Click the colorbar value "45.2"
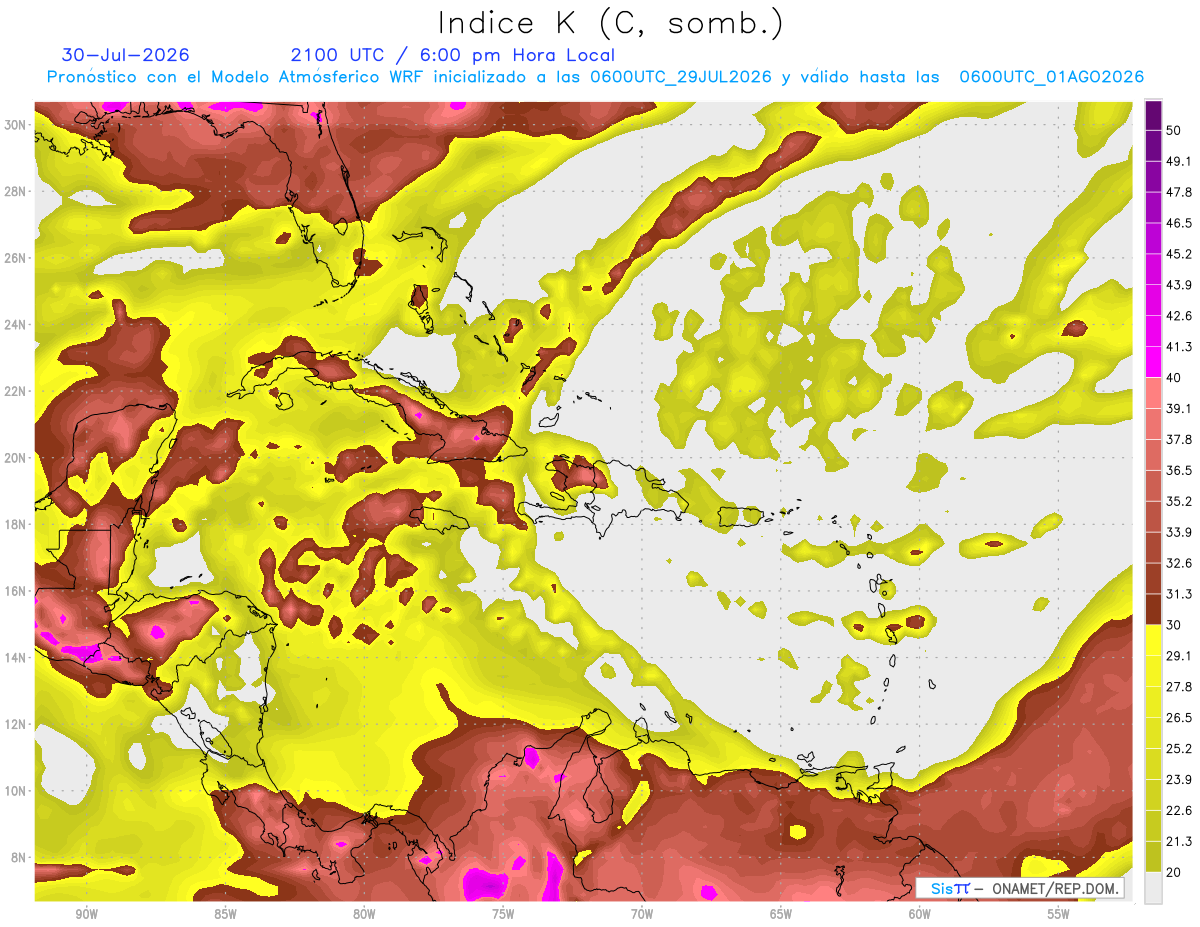Viewport: 1200px width, 927px height. [x=1179, y=254]
